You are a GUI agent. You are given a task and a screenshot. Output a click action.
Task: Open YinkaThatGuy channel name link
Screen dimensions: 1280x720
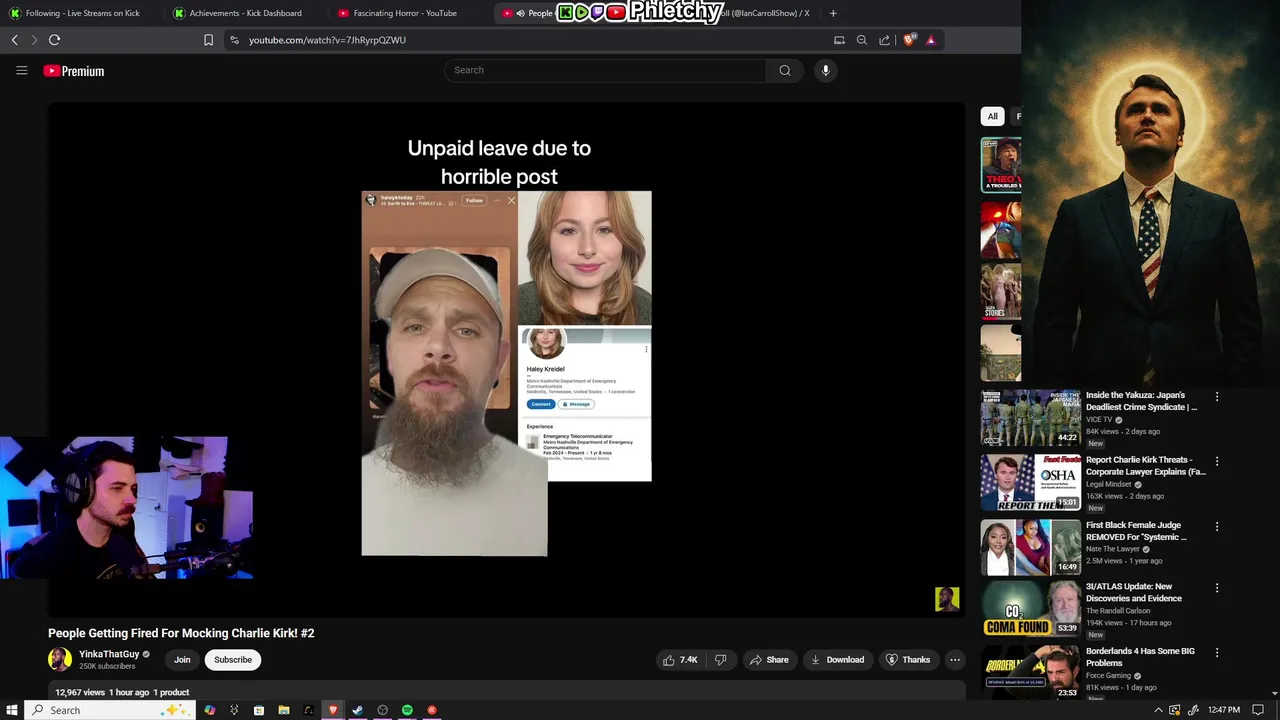pos(109,654)
